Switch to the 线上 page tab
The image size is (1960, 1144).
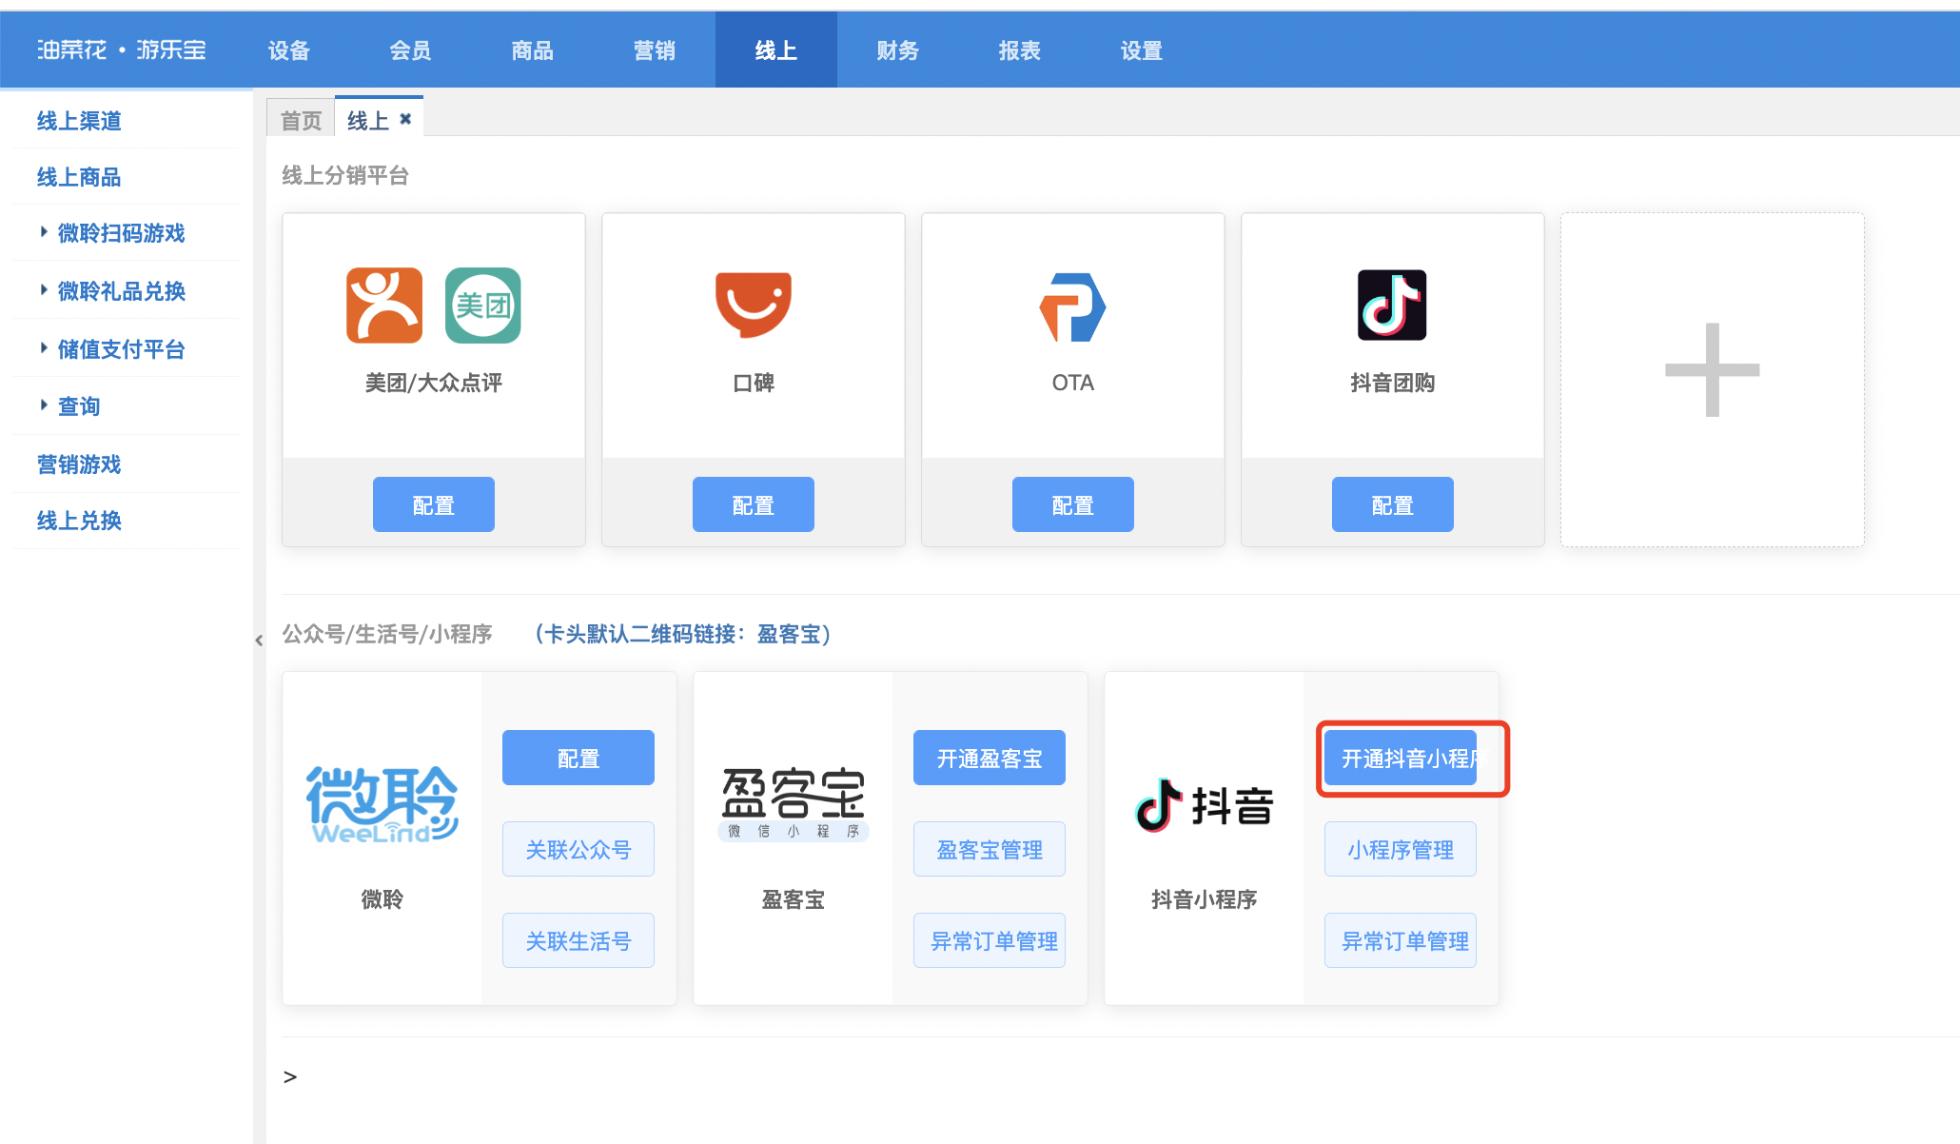pos(368,120)
